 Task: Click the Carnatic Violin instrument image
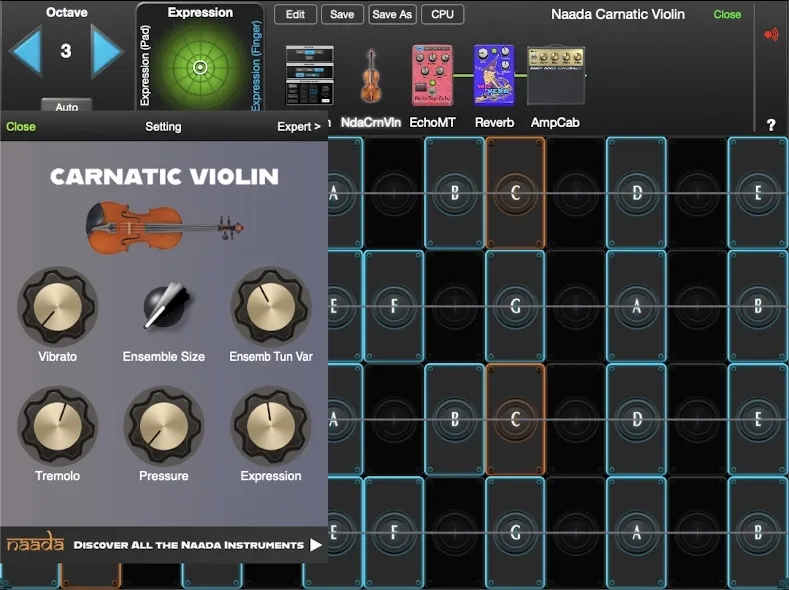pos(165,227)
